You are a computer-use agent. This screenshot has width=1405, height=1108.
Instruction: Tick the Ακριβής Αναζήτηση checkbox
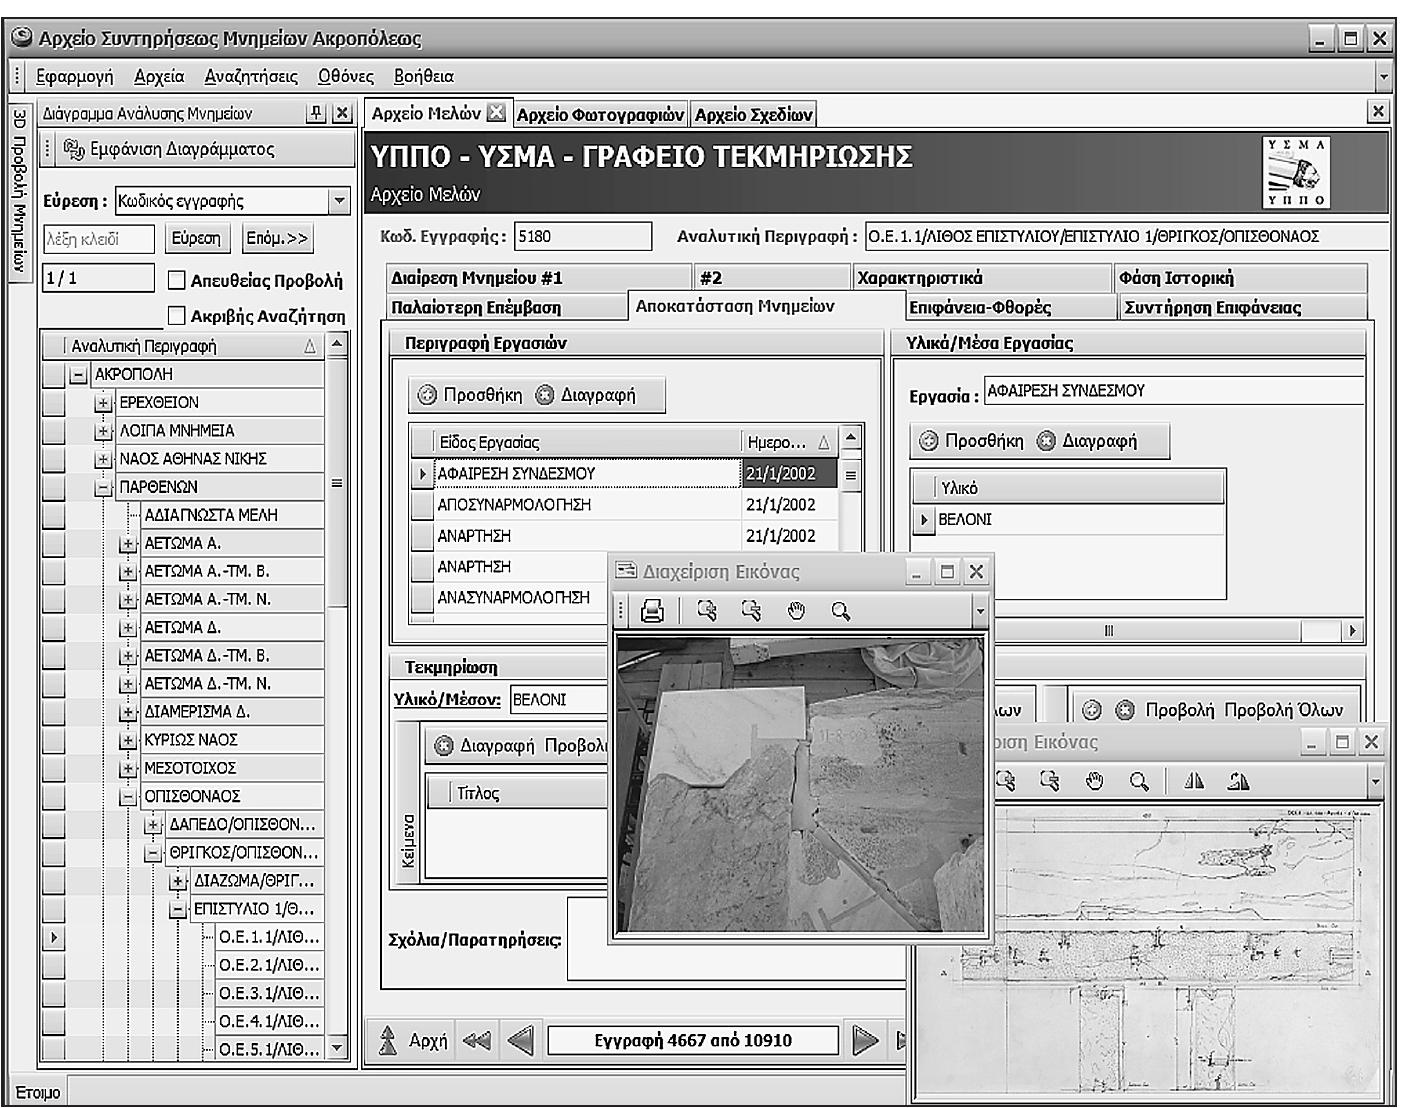(177, 316)
